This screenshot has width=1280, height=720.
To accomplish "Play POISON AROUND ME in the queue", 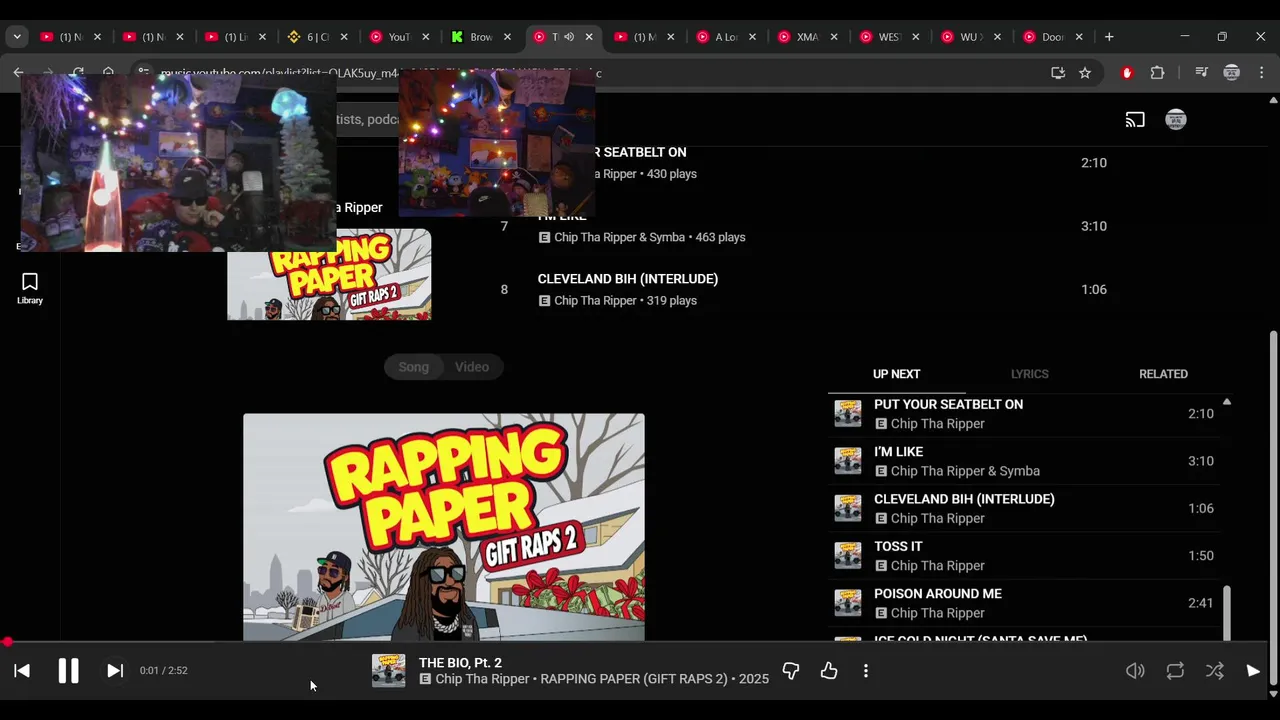I will pos(1024,603).
